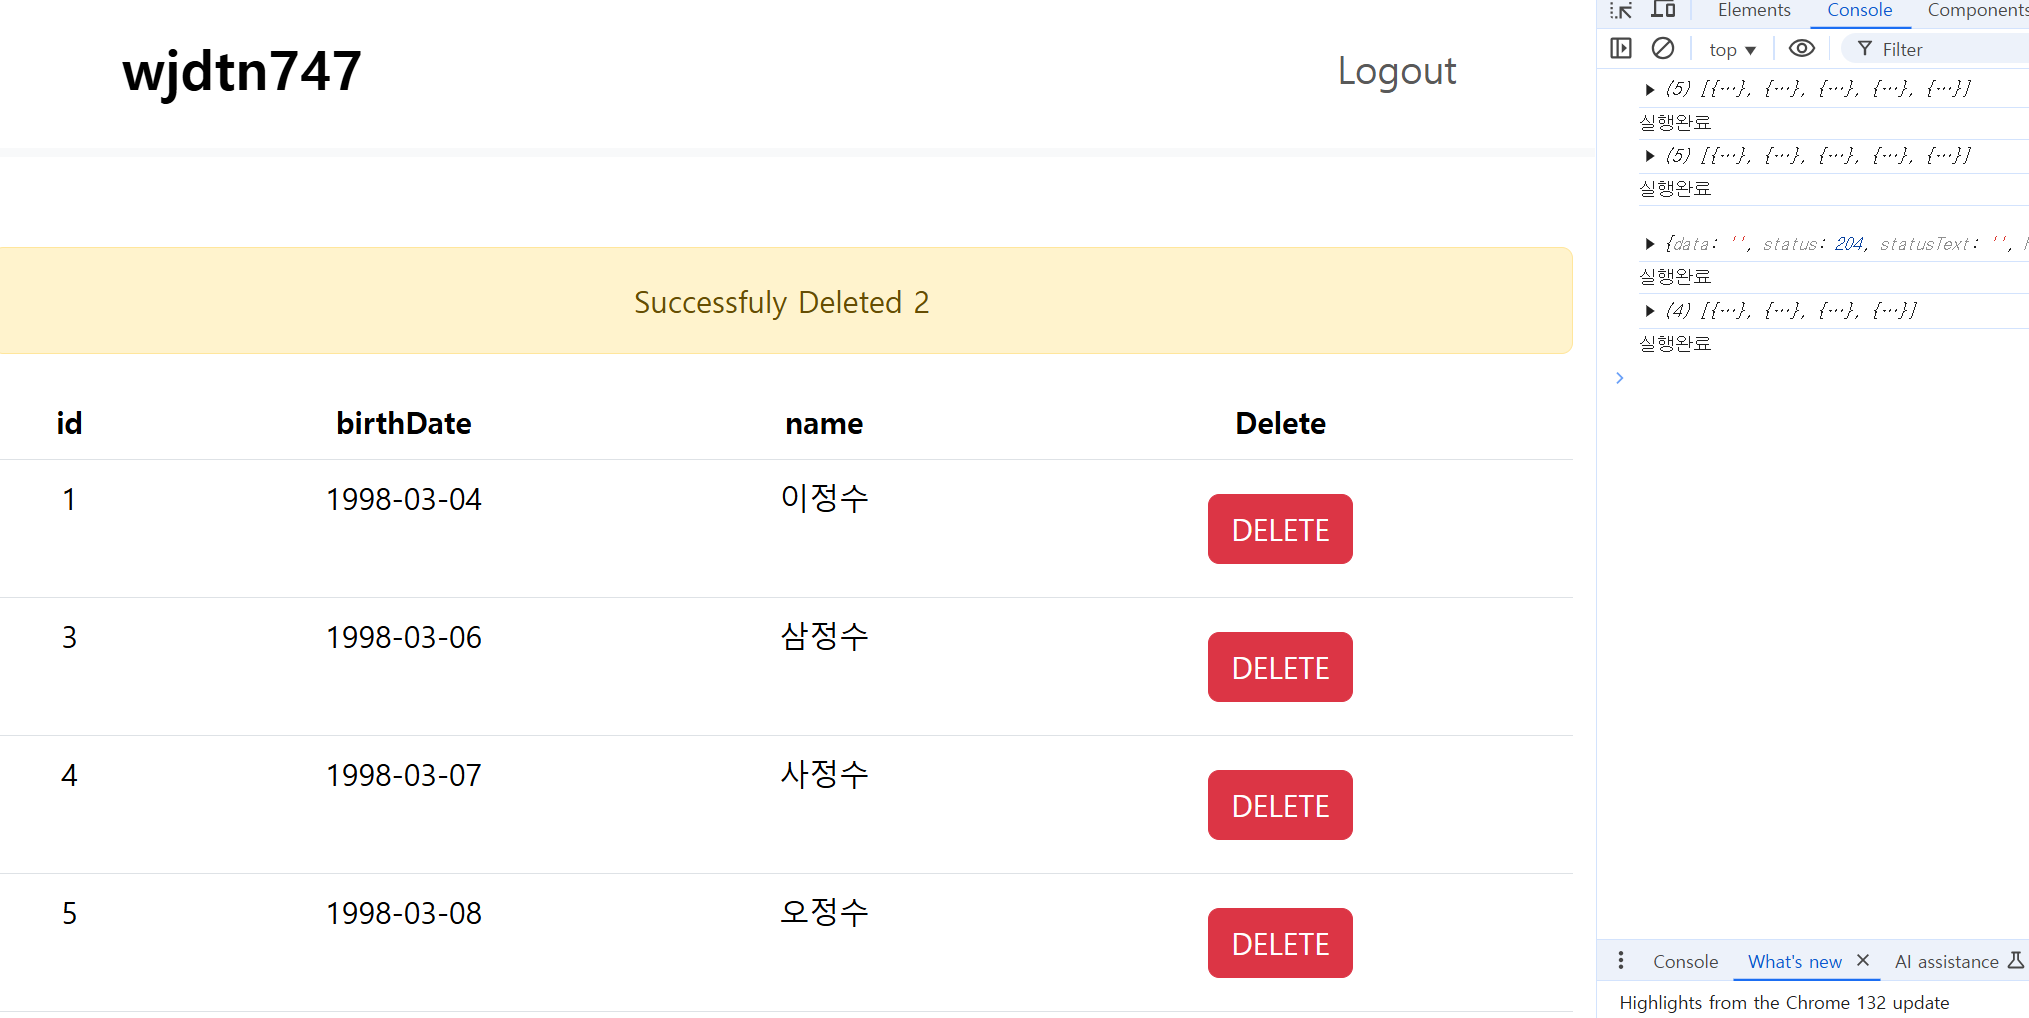Screen dimensions: 2029x1018
Task: Expand the logged four-item array
Action: coord(1650,311)
